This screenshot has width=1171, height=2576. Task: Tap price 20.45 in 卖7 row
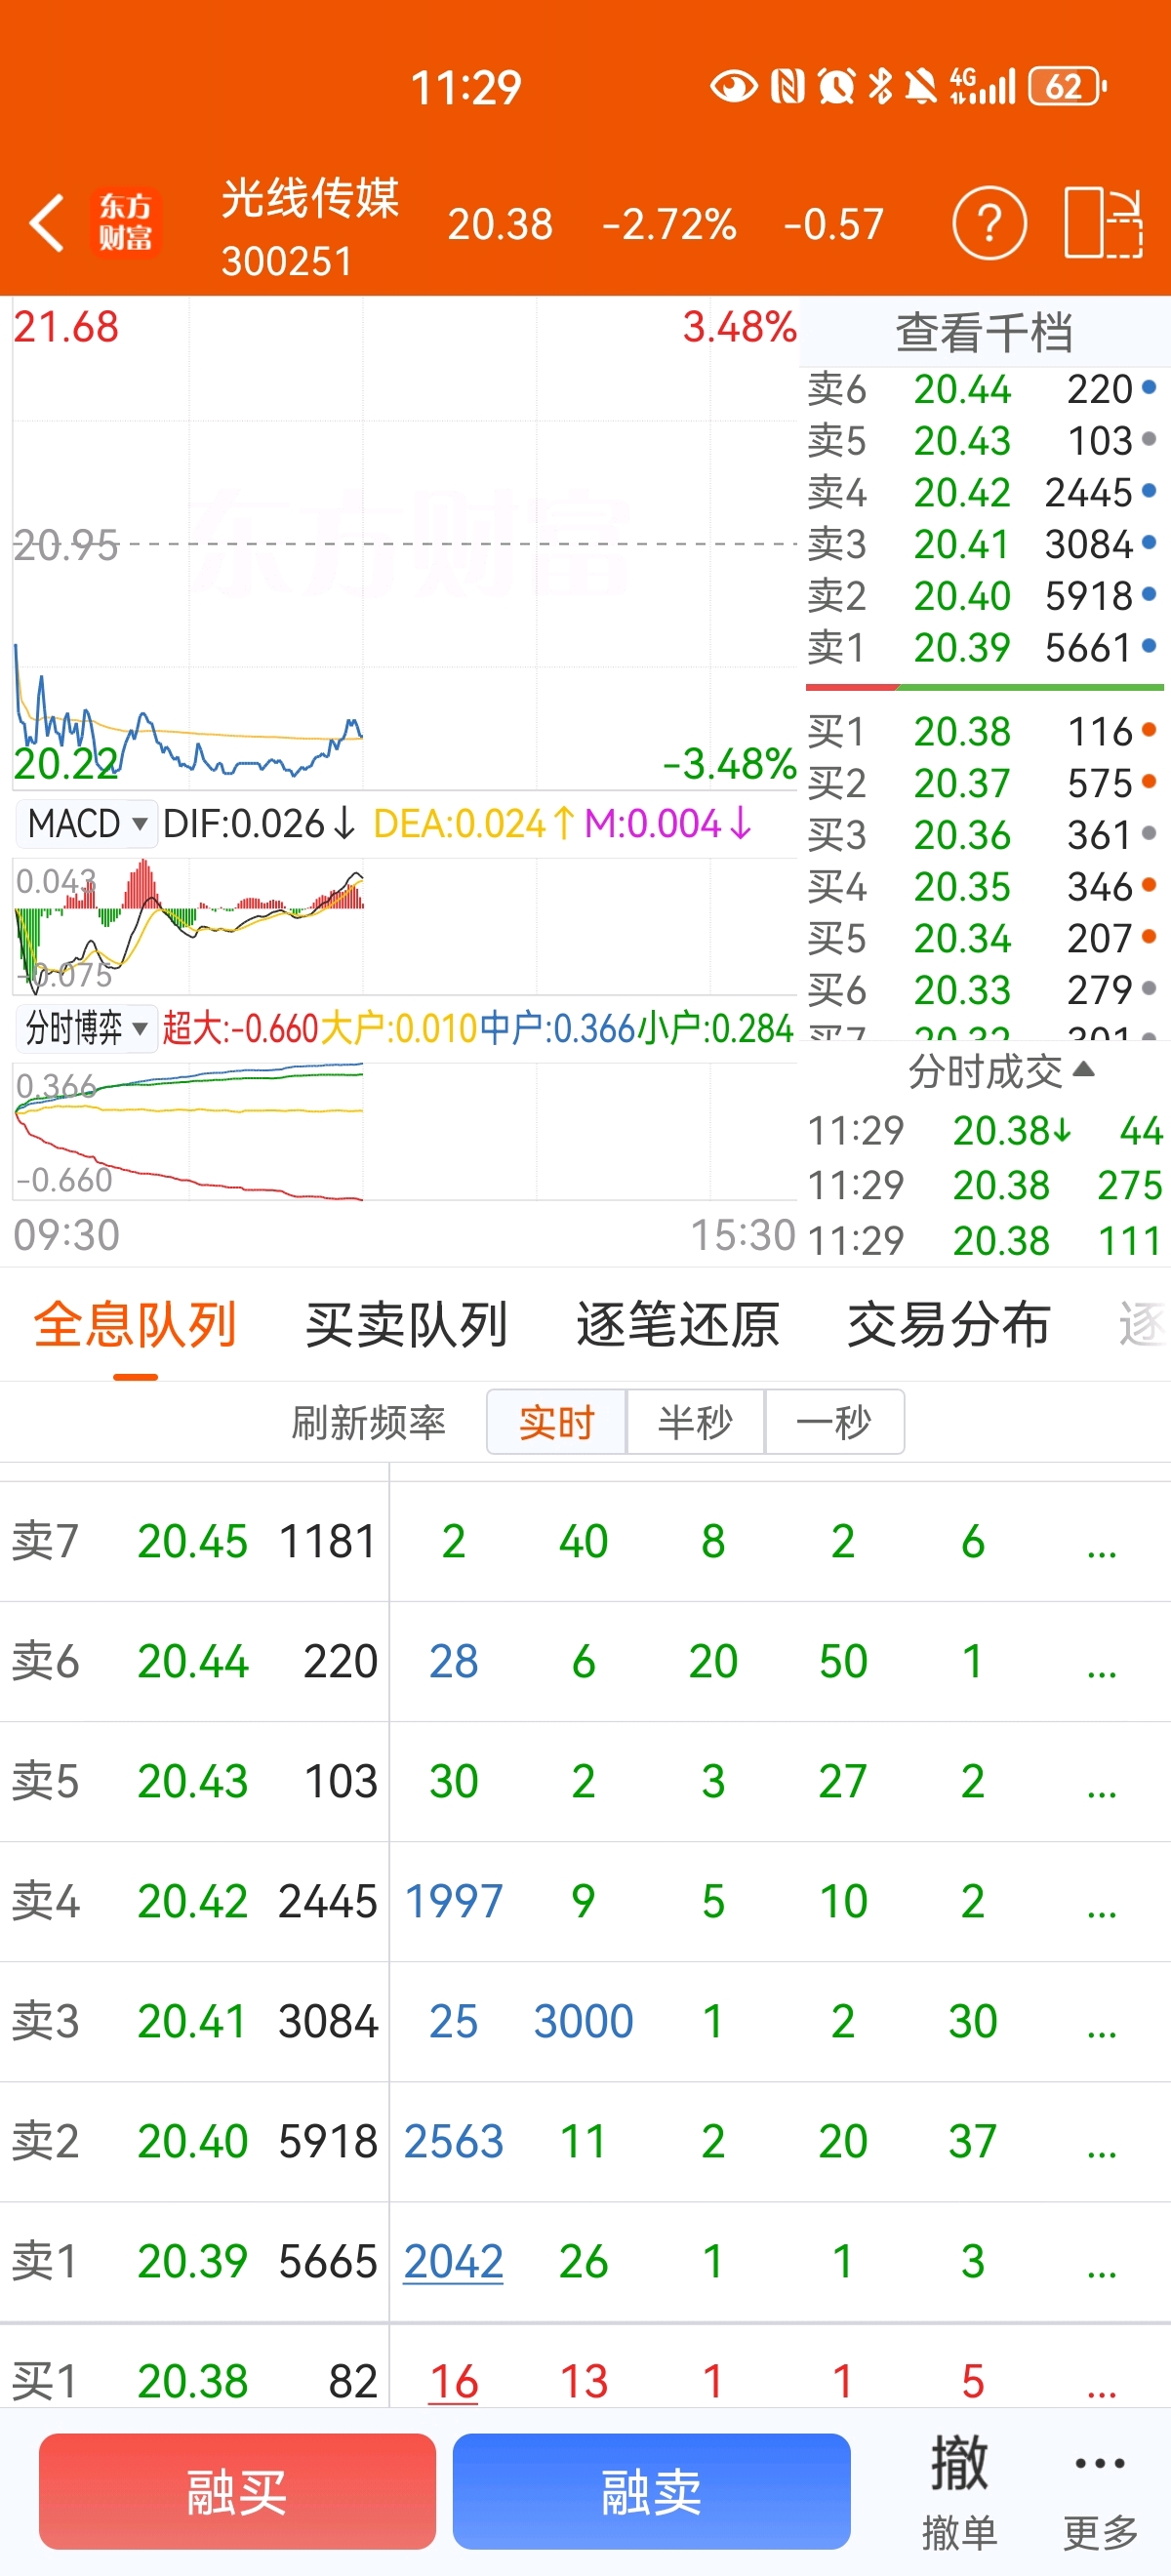192,1541
